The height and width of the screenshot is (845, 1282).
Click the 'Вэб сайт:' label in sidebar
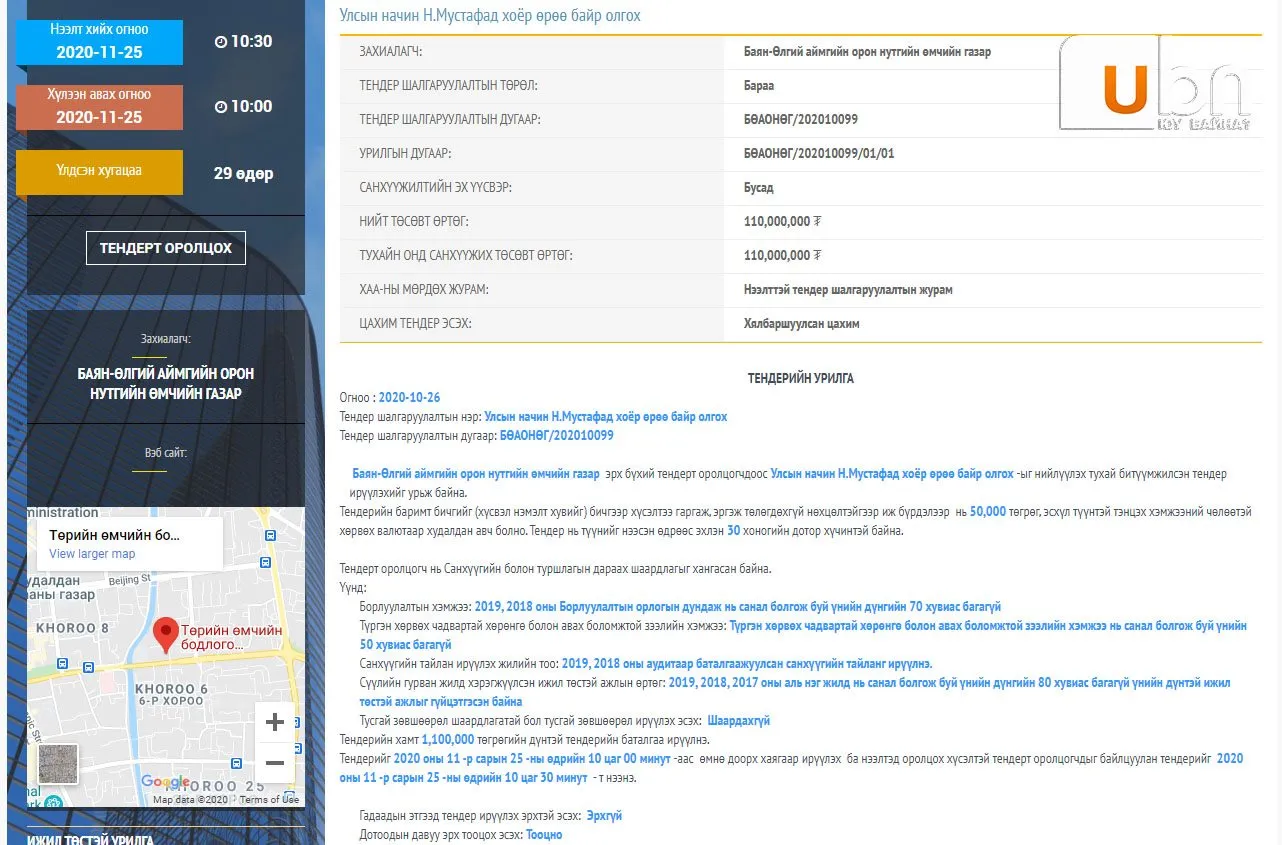[166, 453]
